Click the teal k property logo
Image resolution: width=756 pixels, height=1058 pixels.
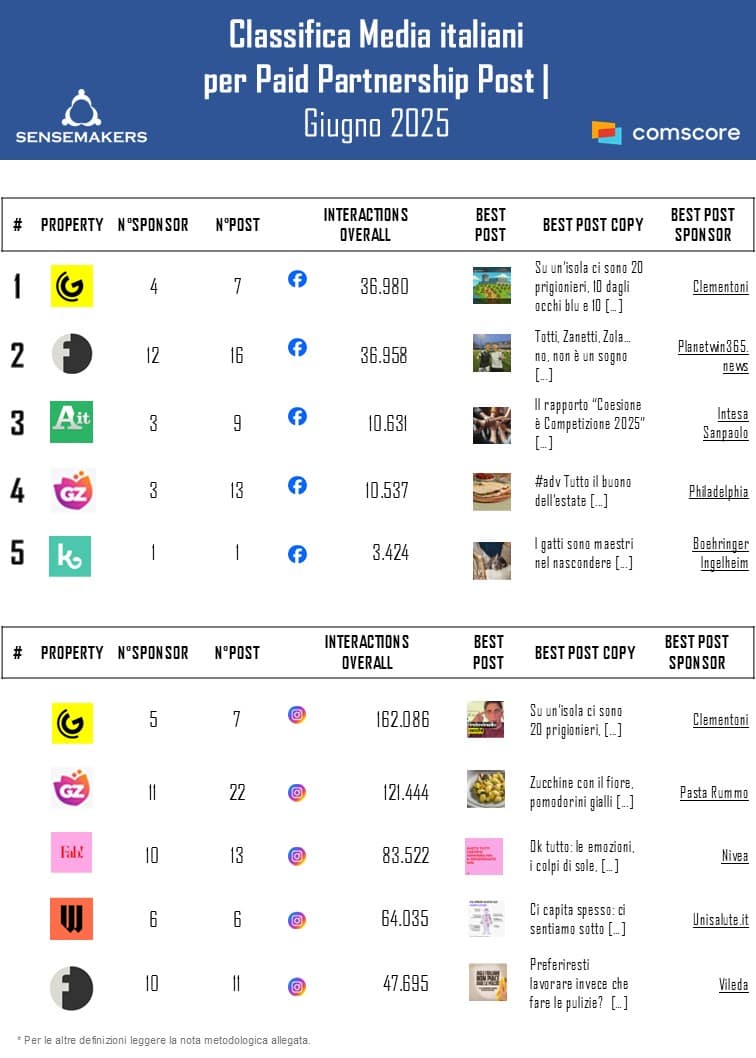[70, 556]
